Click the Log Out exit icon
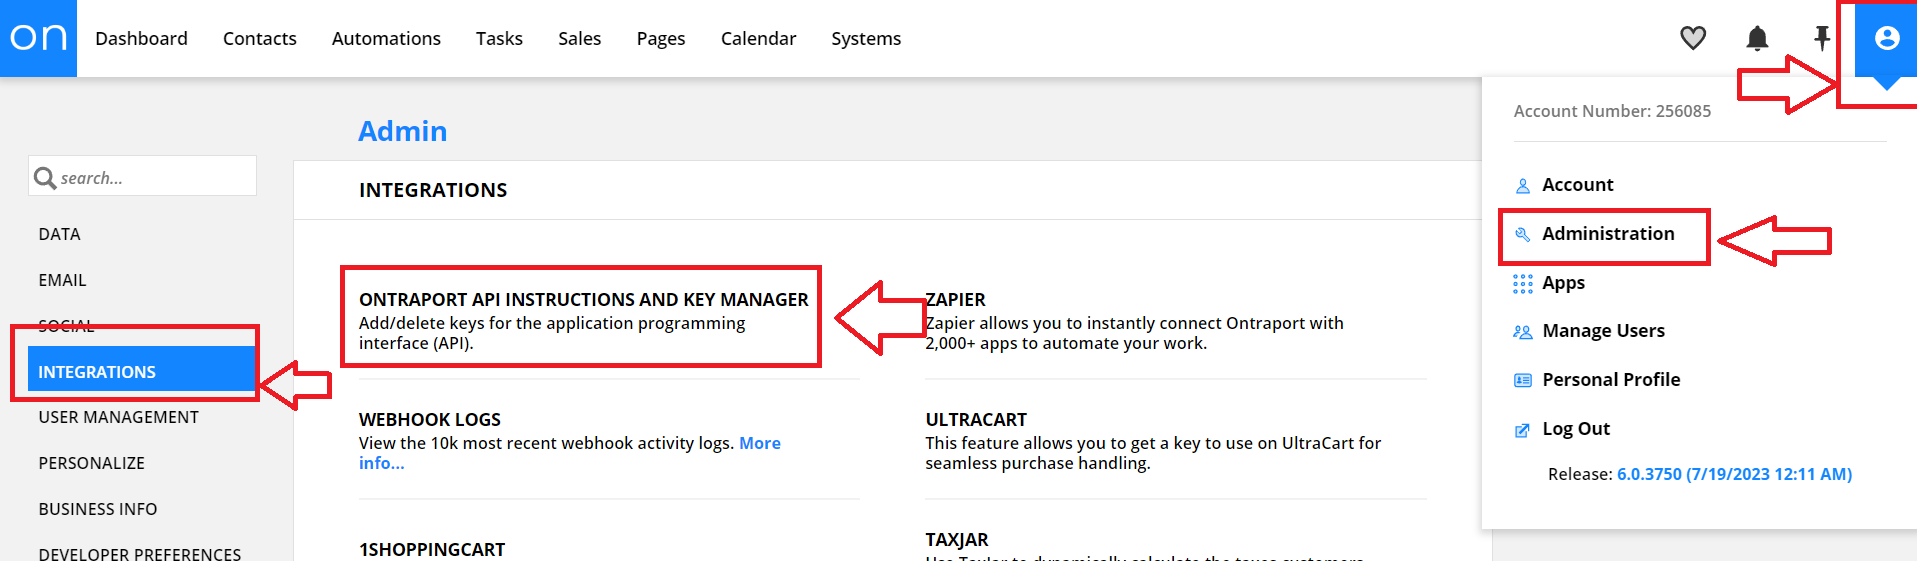1917x561 pixels. tap(1523, 430)
